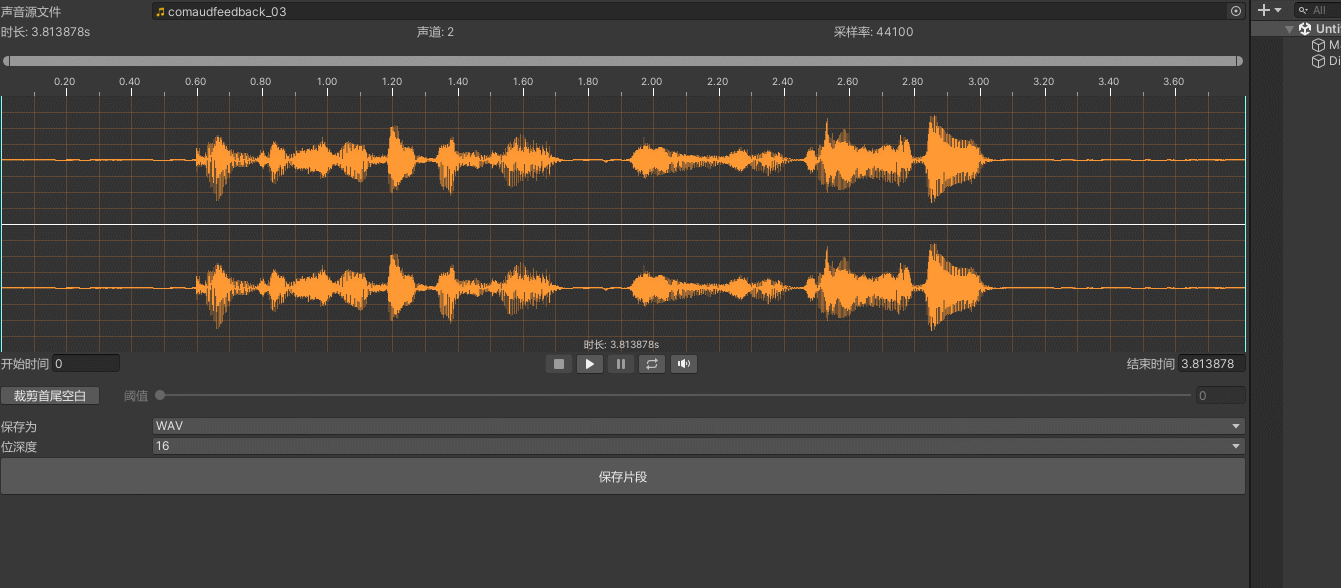The image size is (1341, 588).
Task: Collapse the Untitled scene in the Hierarchy
Action: pyautogui.click(x=1289, y=29)
